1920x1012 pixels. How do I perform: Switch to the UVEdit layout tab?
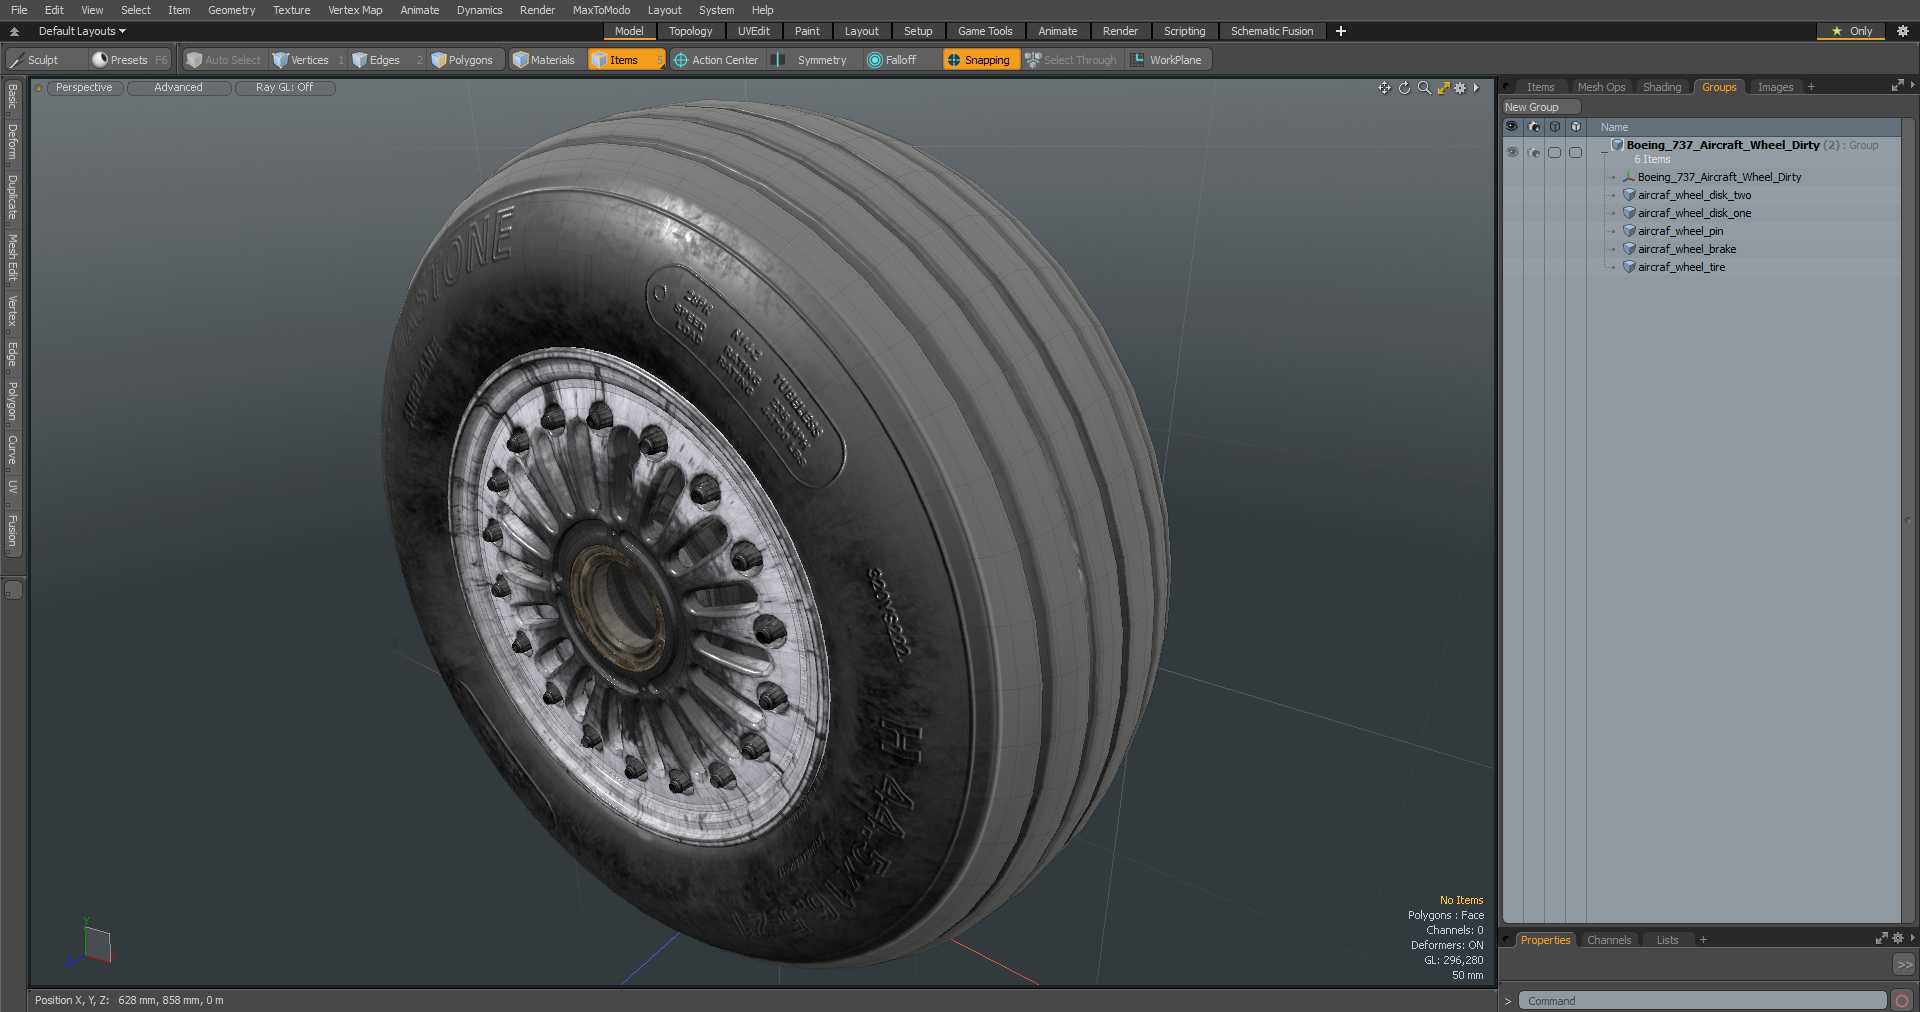tap(753, 31)
